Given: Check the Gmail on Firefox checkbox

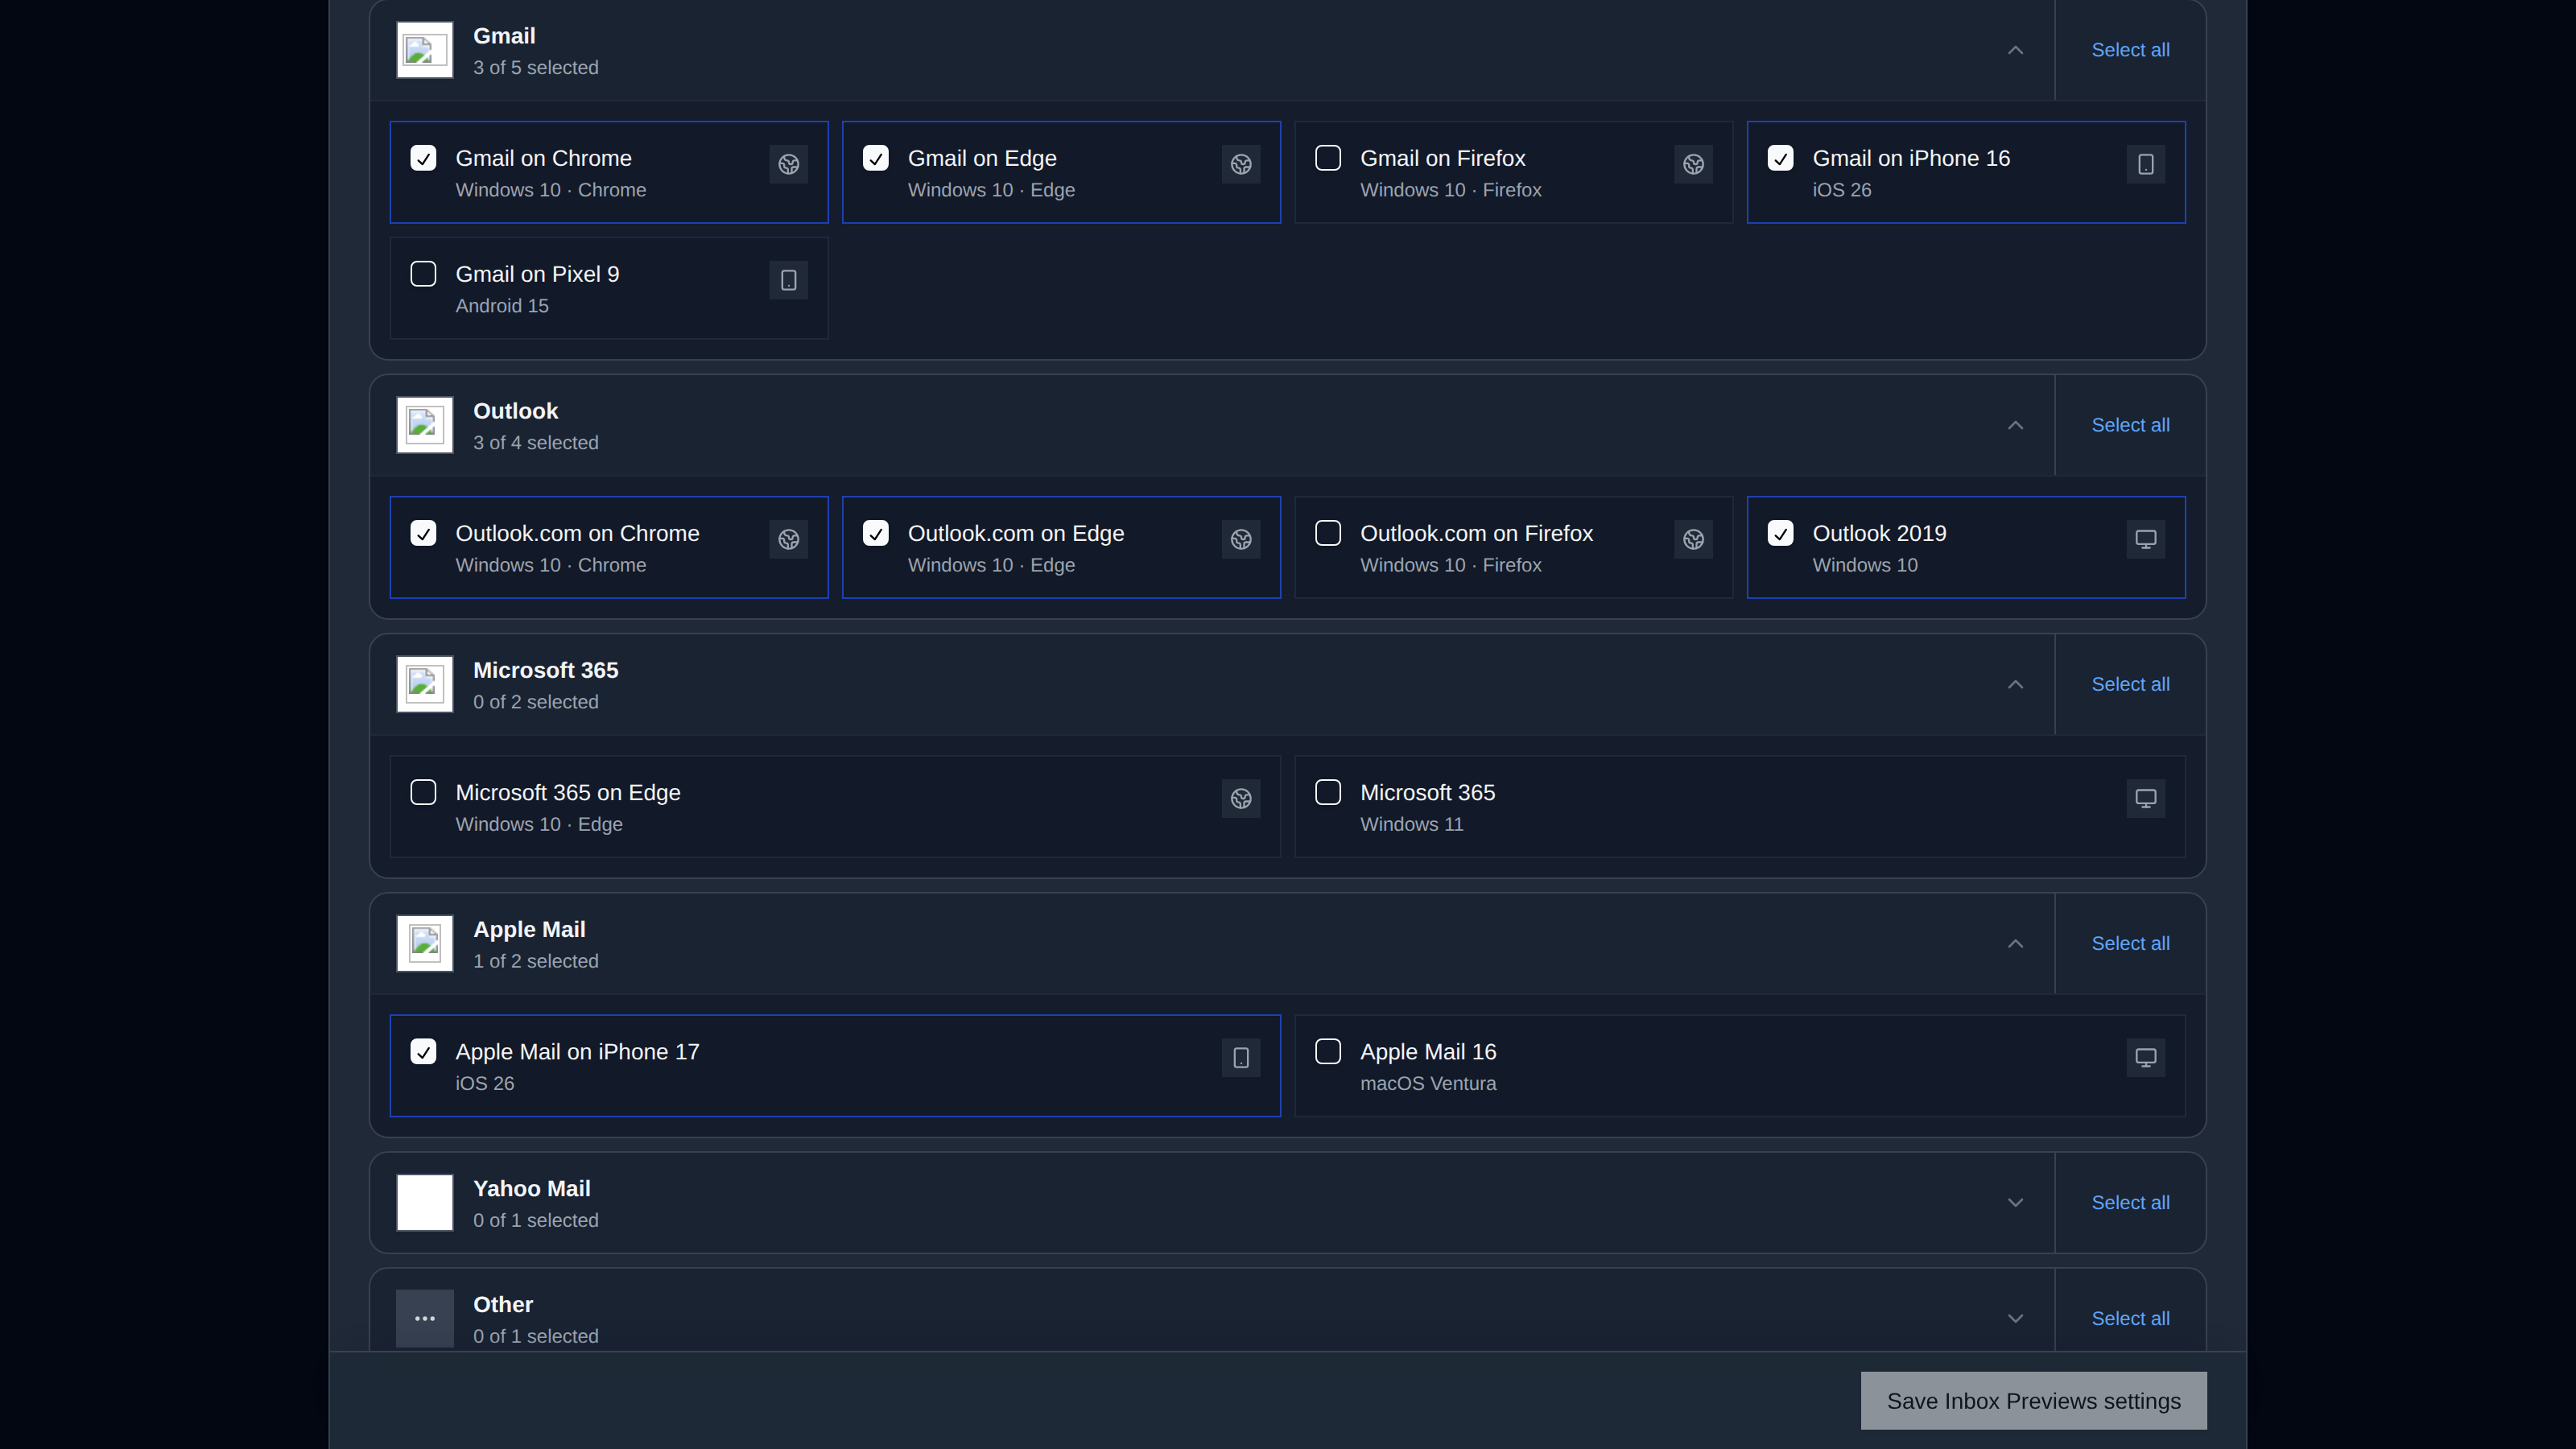Looking at the screenshot, I should point(1328,158).
